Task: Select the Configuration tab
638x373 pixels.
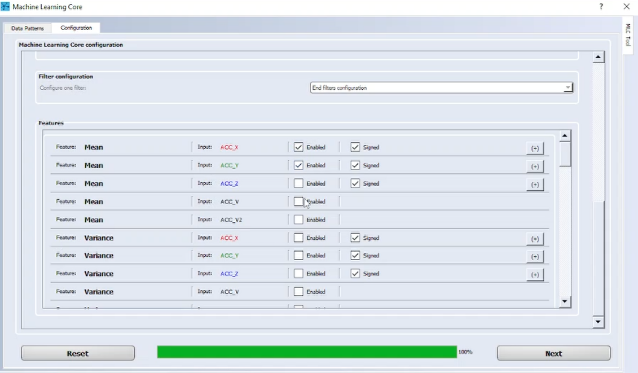Action: (x=76, y=28)
